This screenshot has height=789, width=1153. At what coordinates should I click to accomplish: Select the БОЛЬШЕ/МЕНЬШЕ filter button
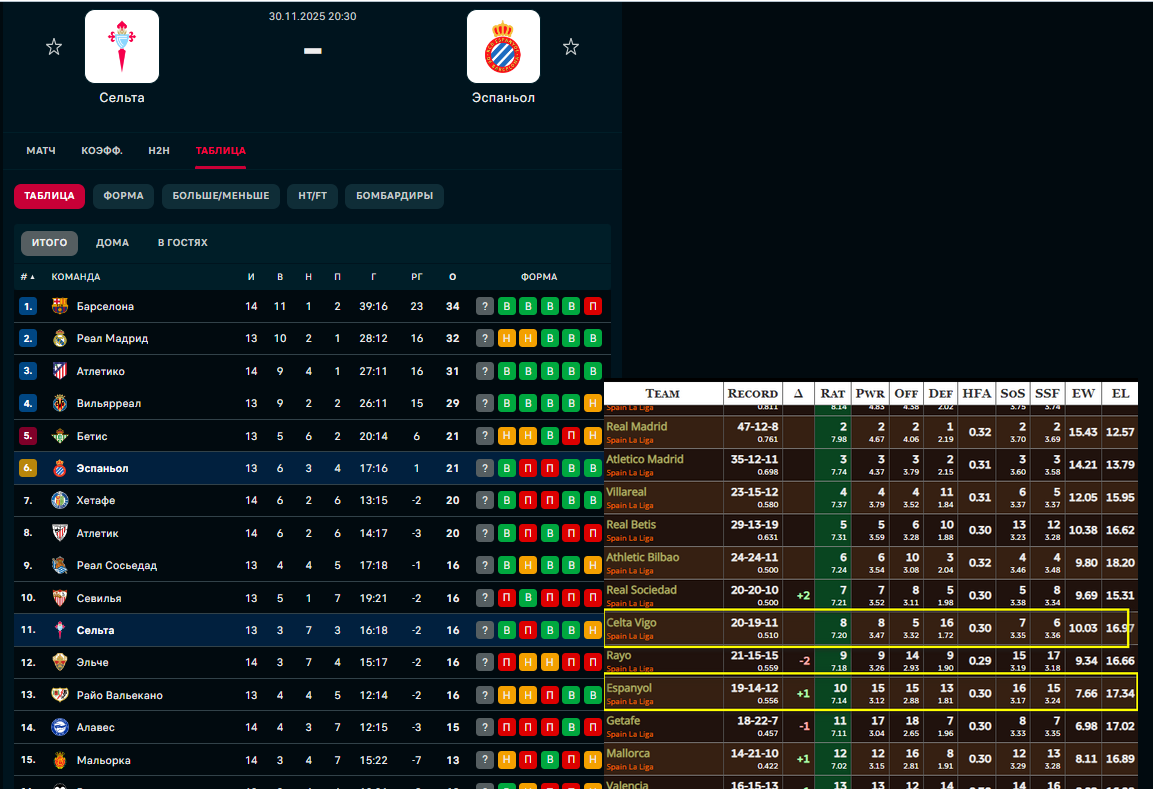[x=220, y=196]
